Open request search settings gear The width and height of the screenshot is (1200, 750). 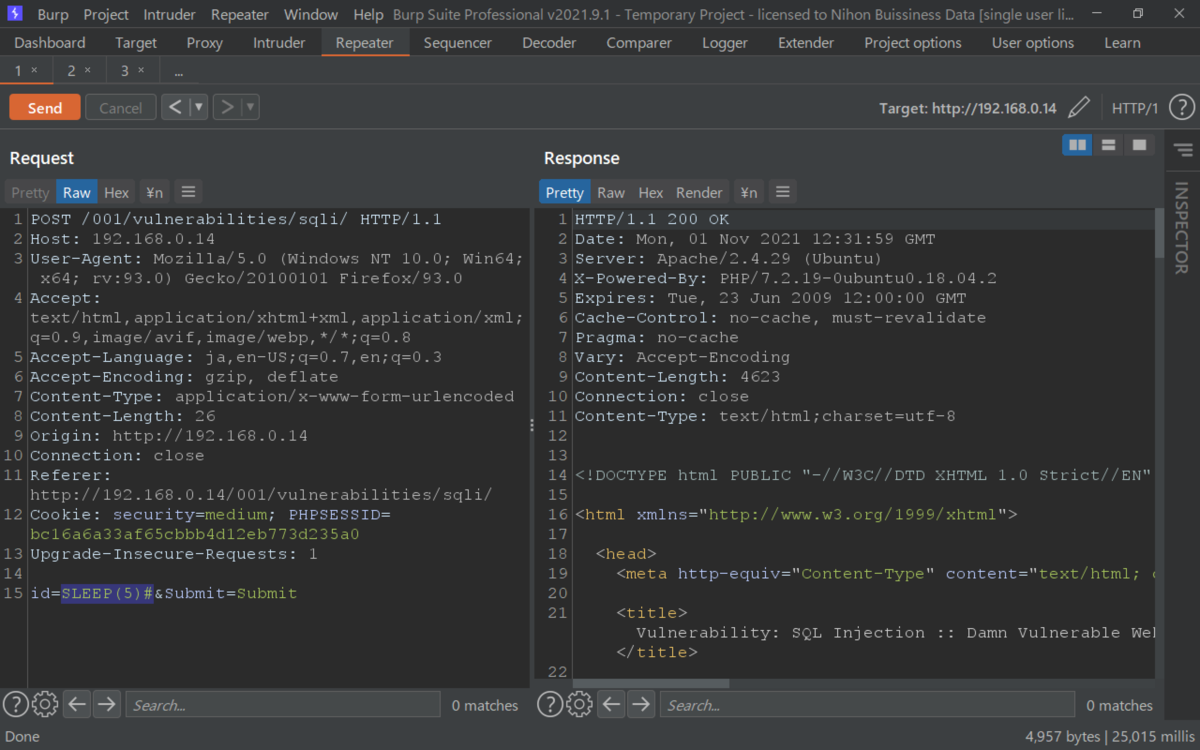coord(45,704)
